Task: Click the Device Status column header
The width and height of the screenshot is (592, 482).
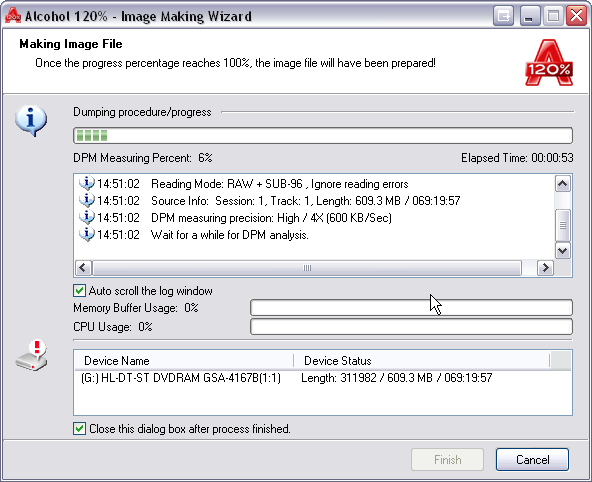Action: click(x=422, y=361)
